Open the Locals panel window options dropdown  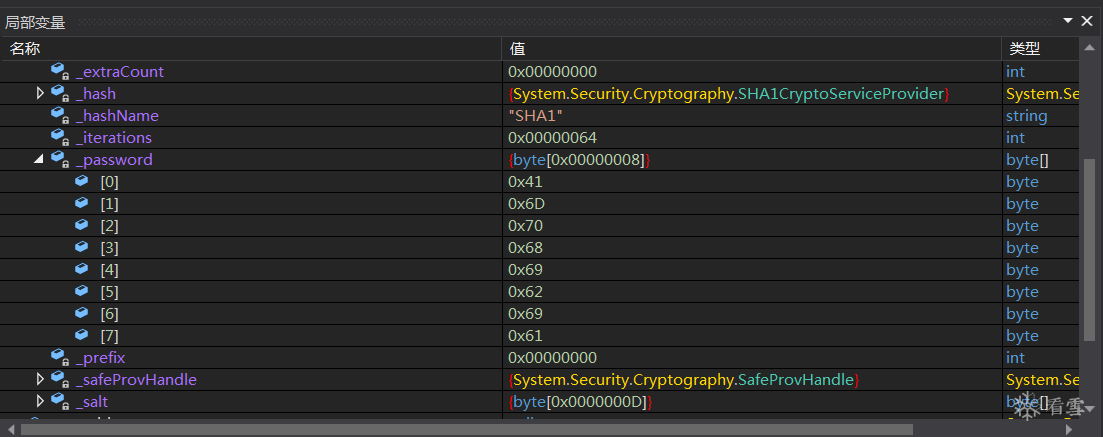tap(1068, 21)
